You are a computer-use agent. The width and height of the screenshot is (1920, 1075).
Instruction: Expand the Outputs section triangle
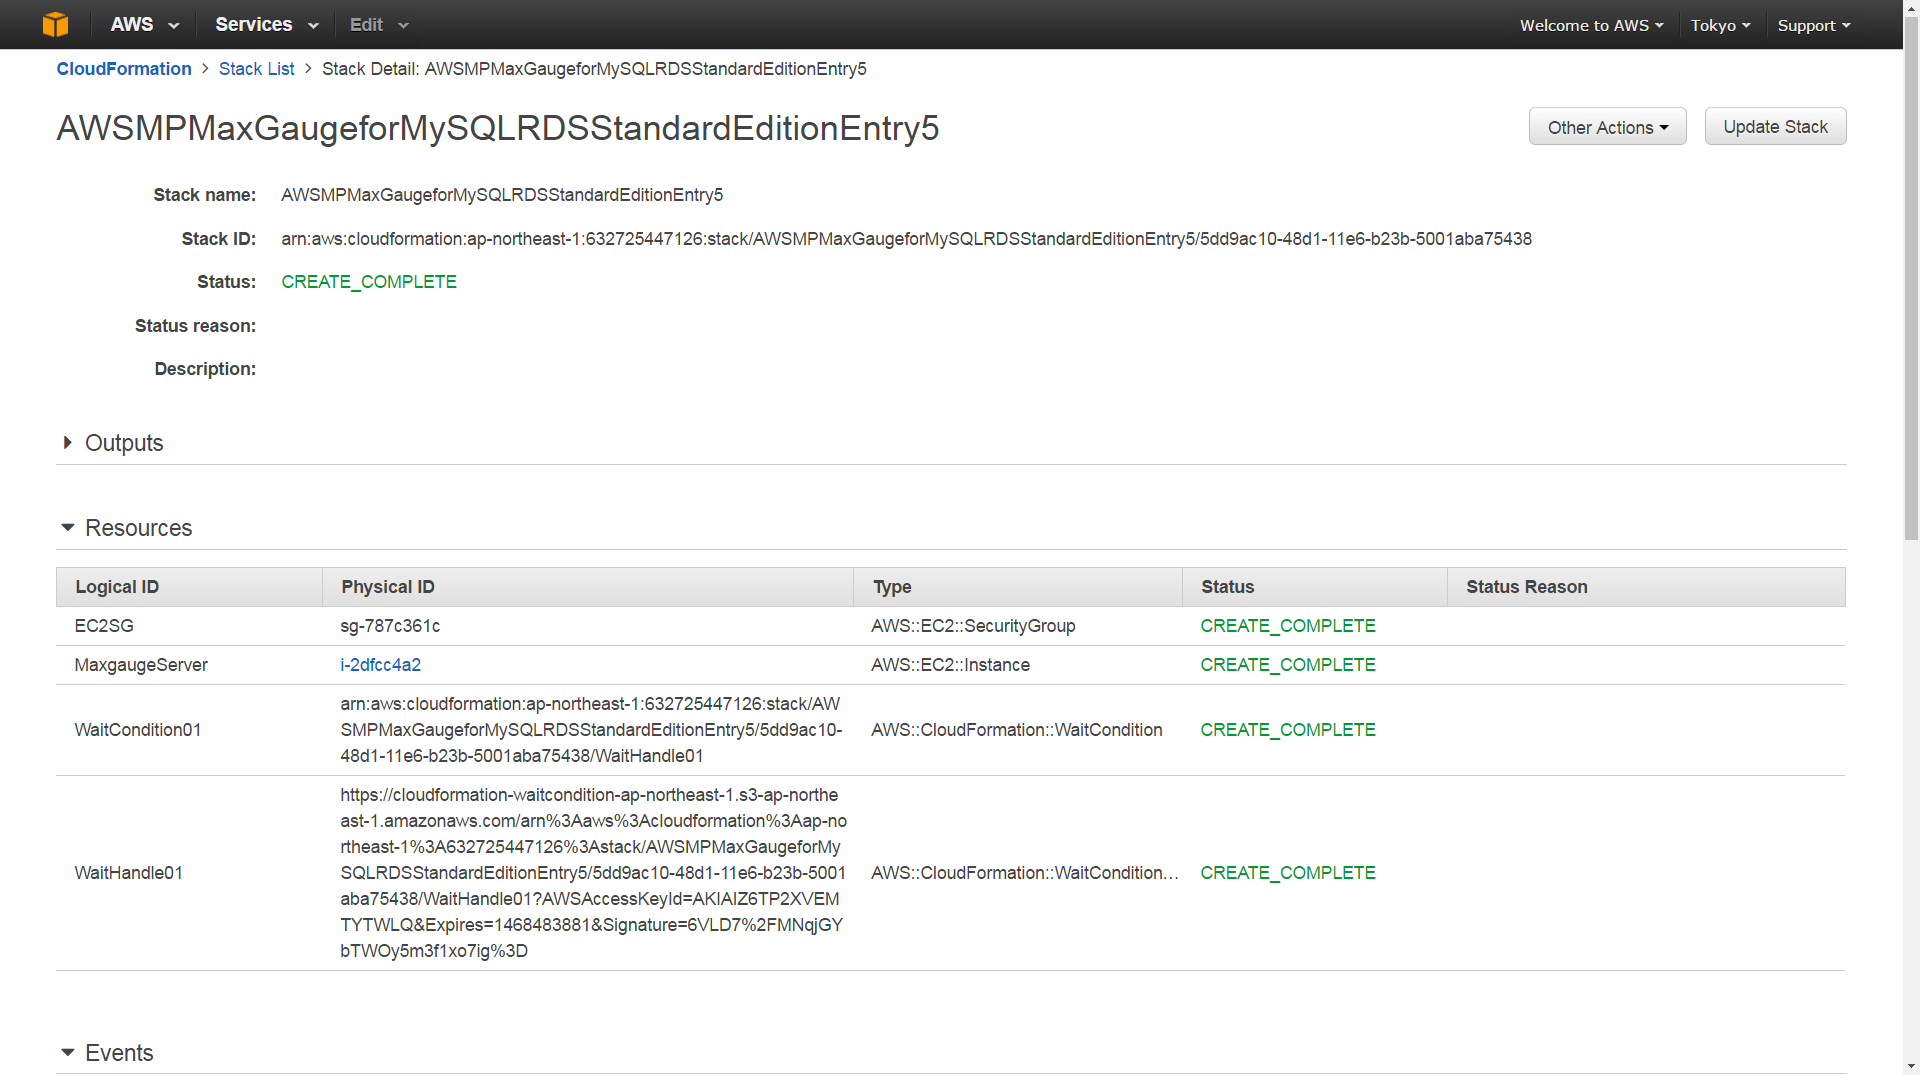click(x=67, y=443)
